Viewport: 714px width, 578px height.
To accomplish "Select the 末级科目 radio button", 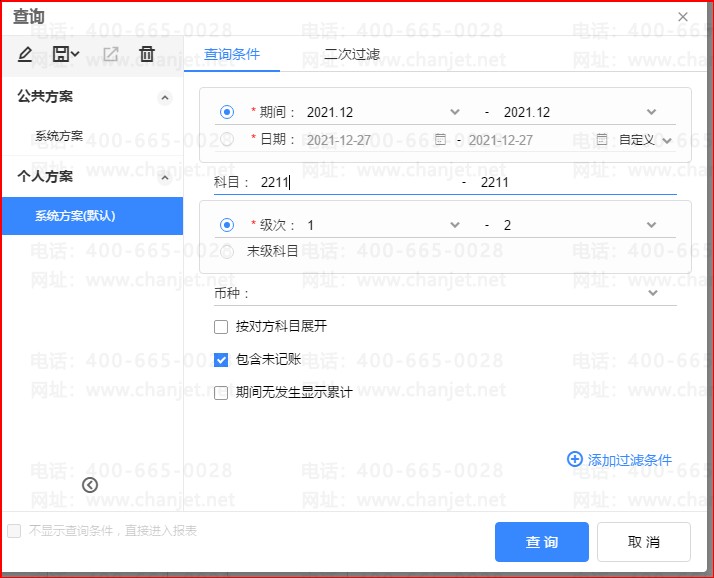I will pos(227,251).
